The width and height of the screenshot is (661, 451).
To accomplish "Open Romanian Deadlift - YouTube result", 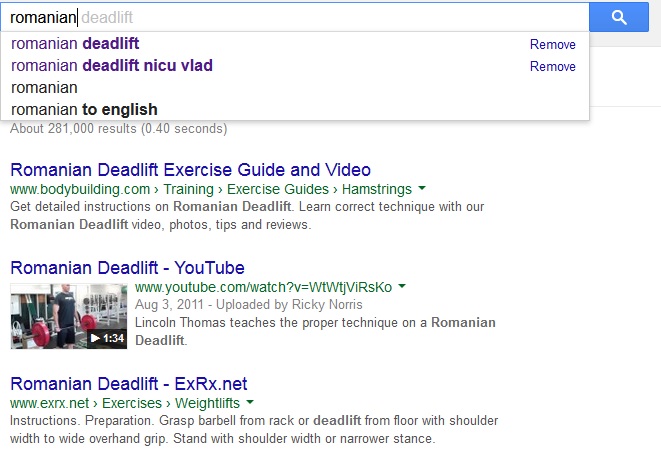I will [127, 268].
